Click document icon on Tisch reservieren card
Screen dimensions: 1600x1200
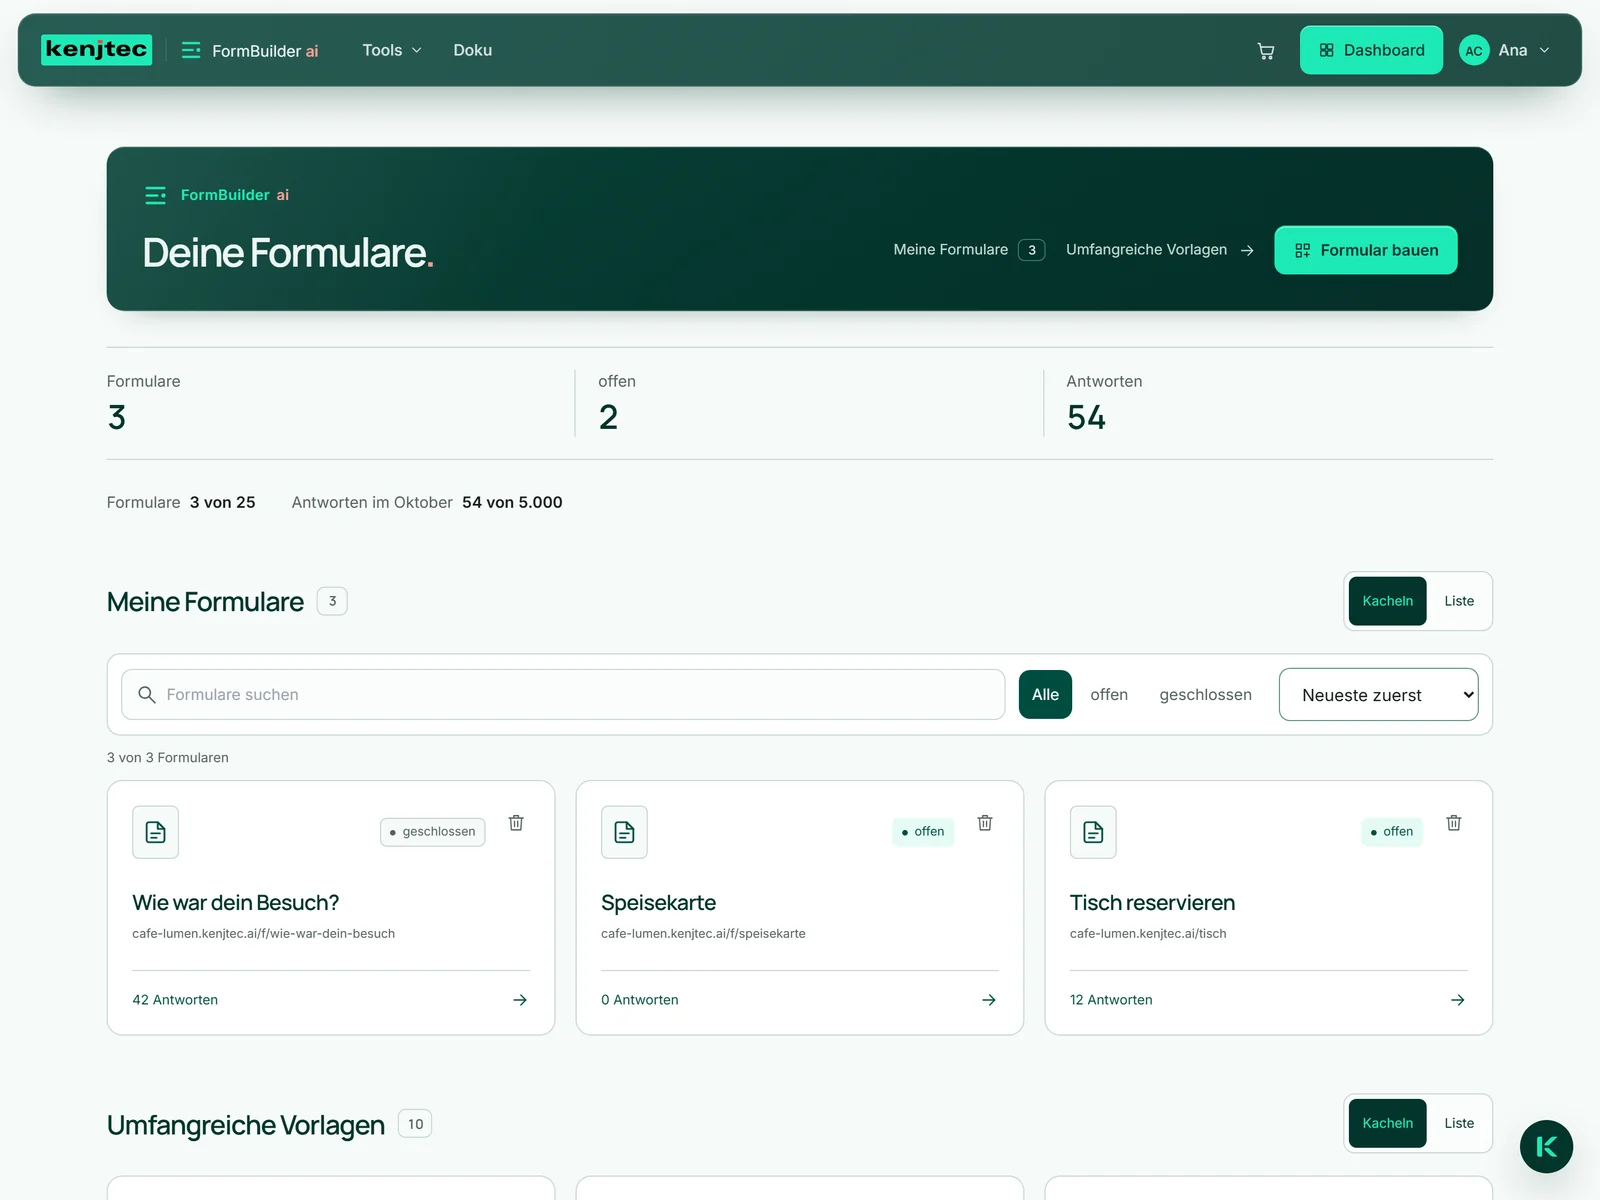tap(1093, 832)
